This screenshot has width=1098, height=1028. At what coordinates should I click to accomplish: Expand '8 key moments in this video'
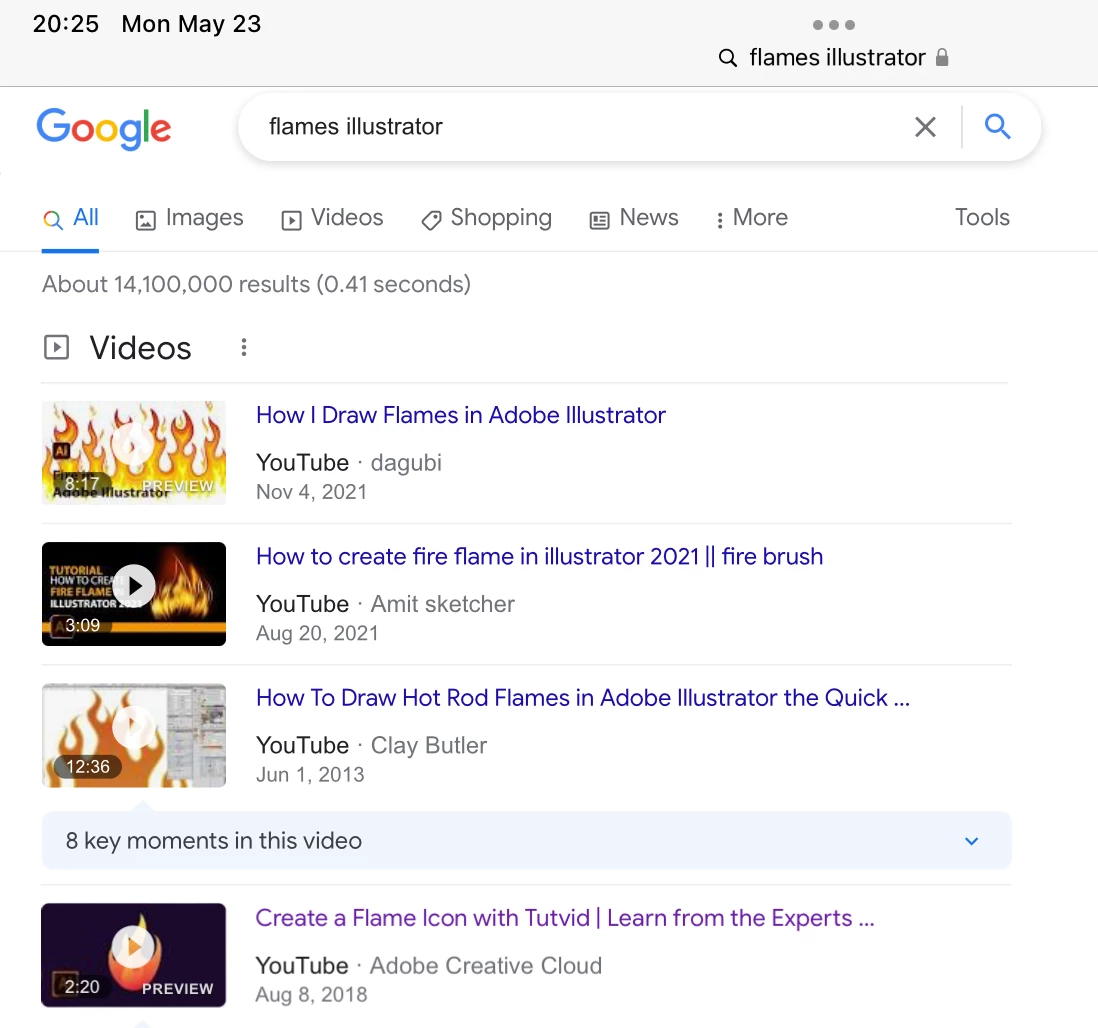[x=527, y=840]
